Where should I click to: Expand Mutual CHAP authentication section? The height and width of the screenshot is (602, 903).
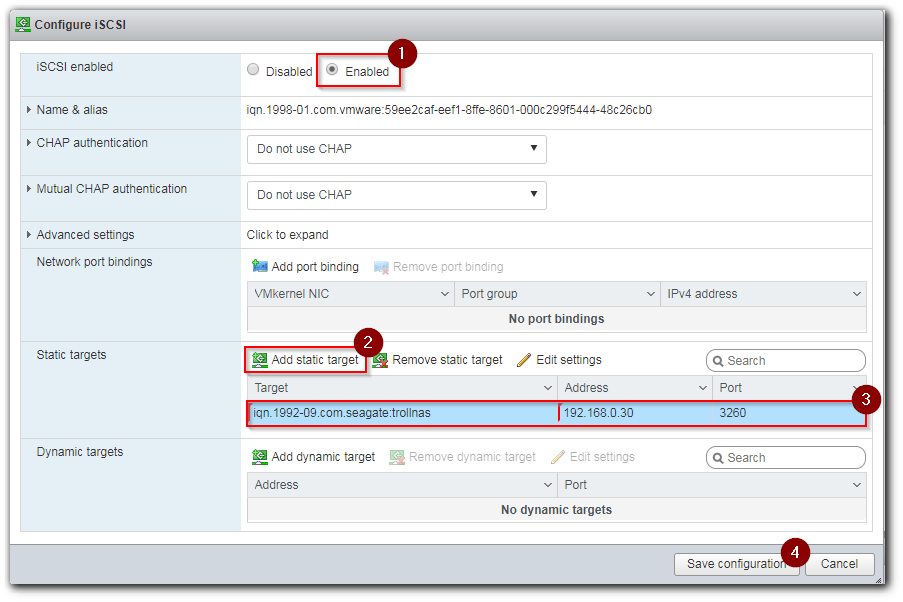click(x=28, y=188)
